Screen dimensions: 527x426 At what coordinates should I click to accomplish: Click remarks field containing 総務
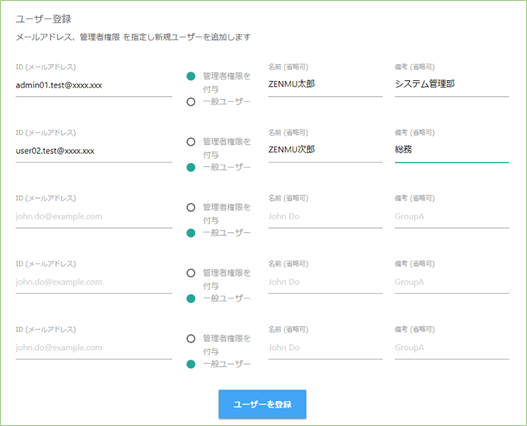click(x=452, y=150)
